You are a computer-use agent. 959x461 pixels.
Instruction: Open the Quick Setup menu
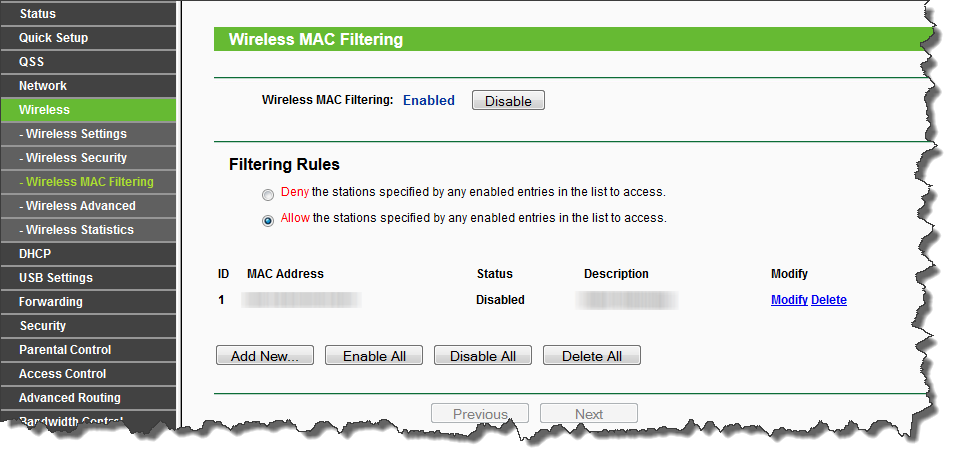coord(54,38)
